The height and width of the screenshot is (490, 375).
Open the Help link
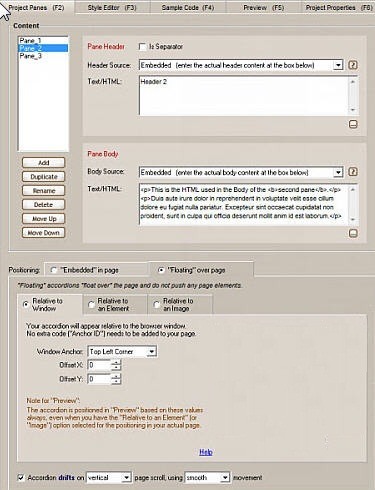(206, 452)
